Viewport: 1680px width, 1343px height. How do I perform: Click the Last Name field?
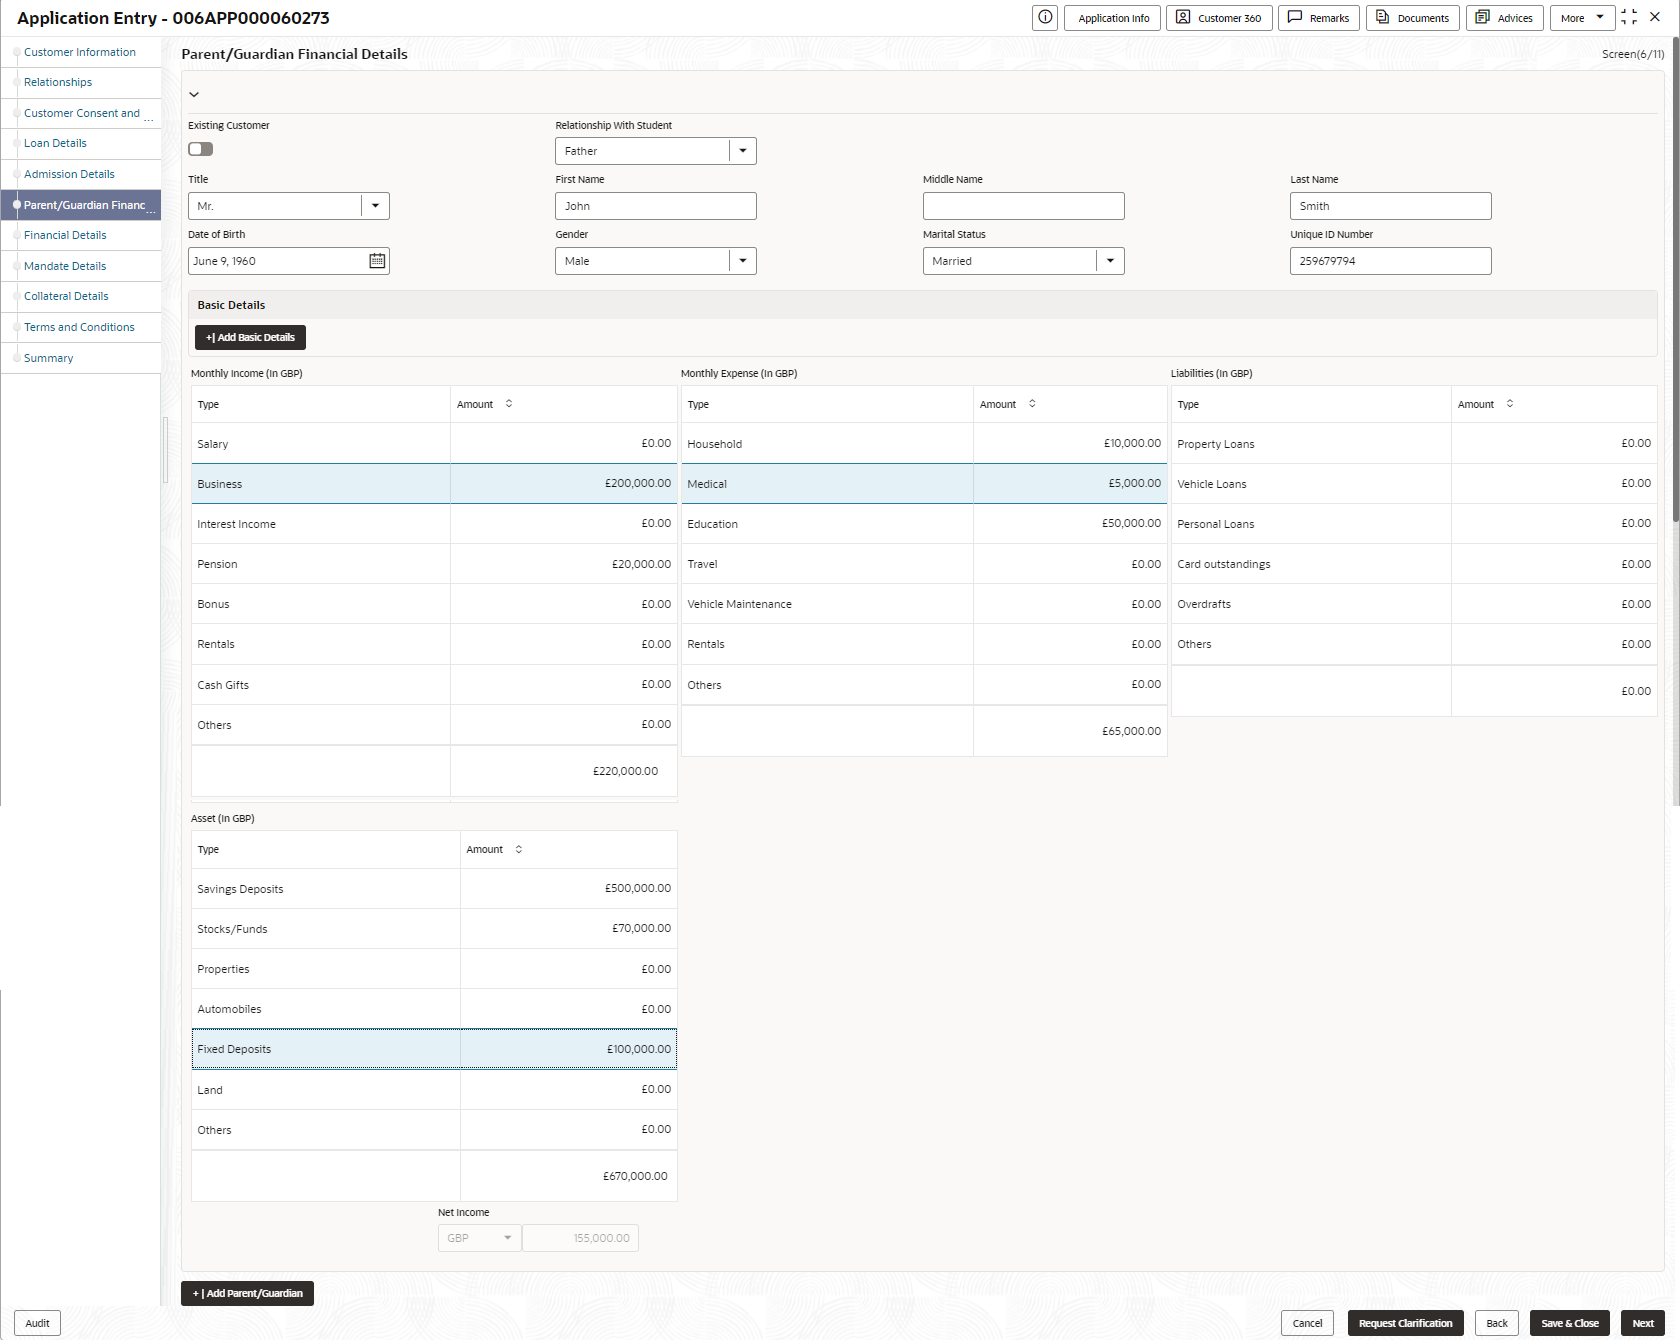click(x=1390, y=206)
